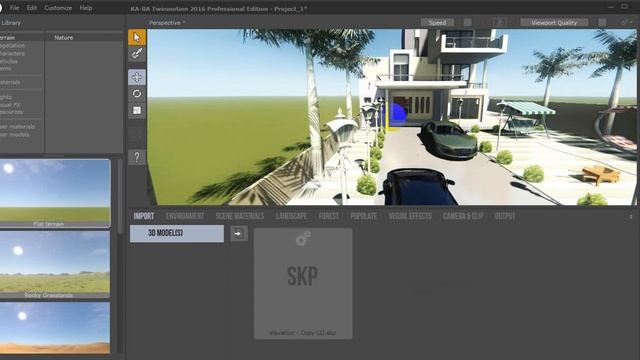Activate the rotate tool

(137, 94)
